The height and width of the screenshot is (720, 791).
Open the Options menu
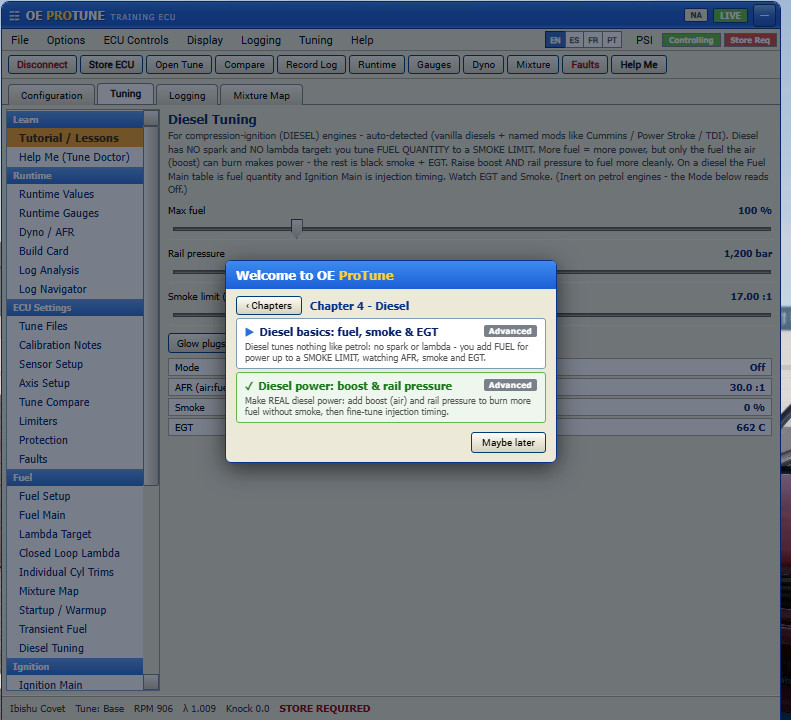66,40
